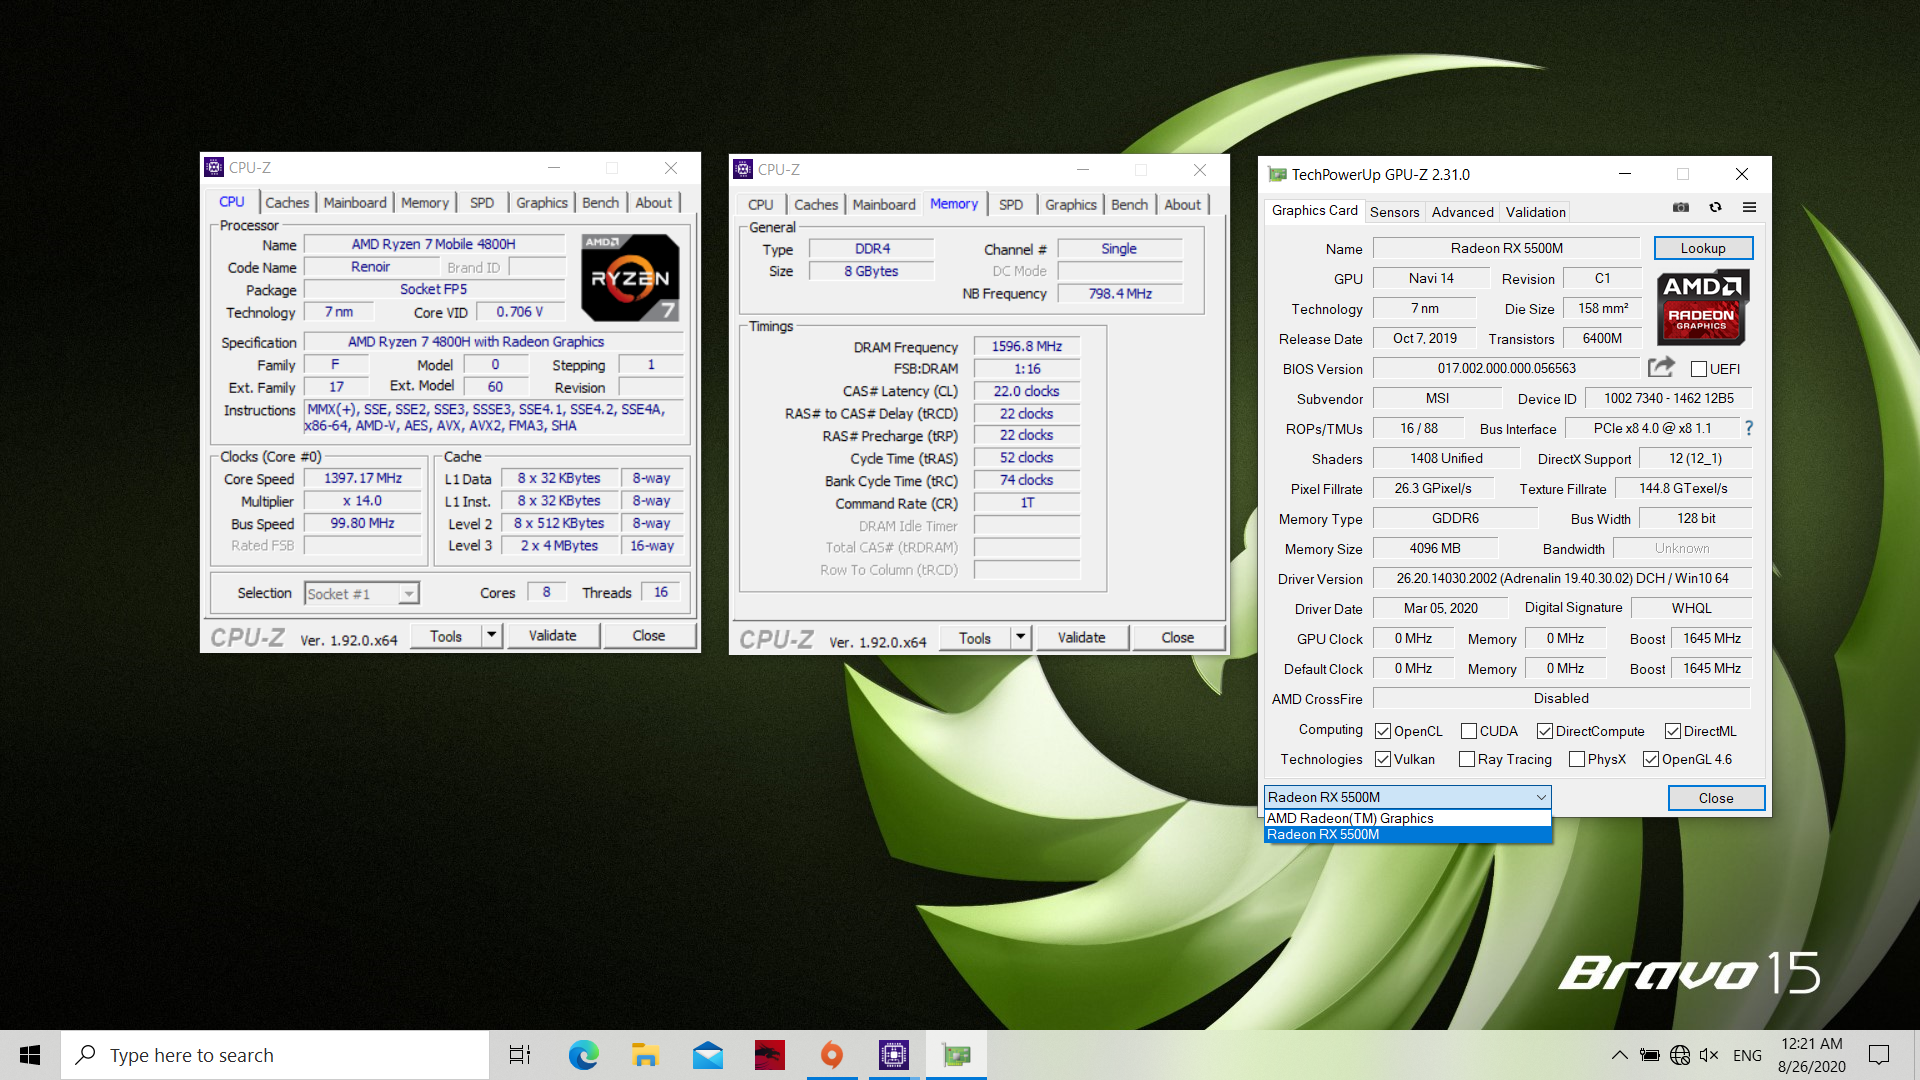Open About tab in Memory CPU-Z window

pos(1182,204)
